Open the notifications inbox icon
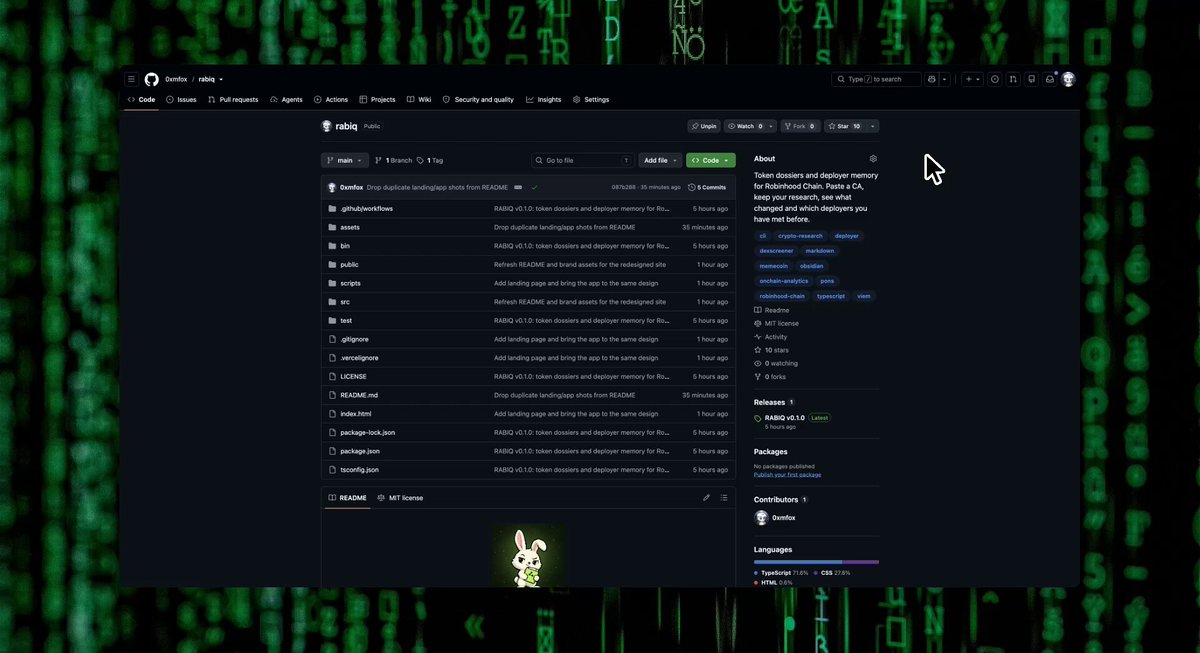Screen dimensions: 1200x653 tap(1050, 79)
